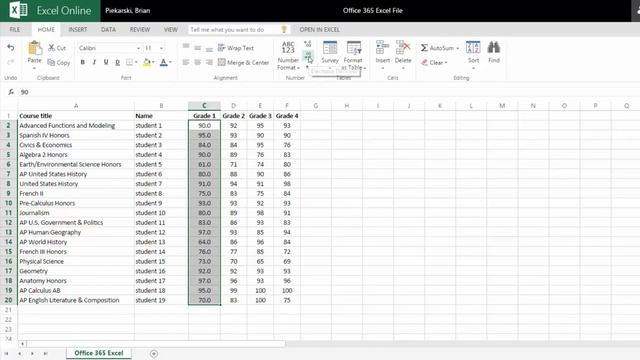Select cell 'Physical Science'

(76, 261)
